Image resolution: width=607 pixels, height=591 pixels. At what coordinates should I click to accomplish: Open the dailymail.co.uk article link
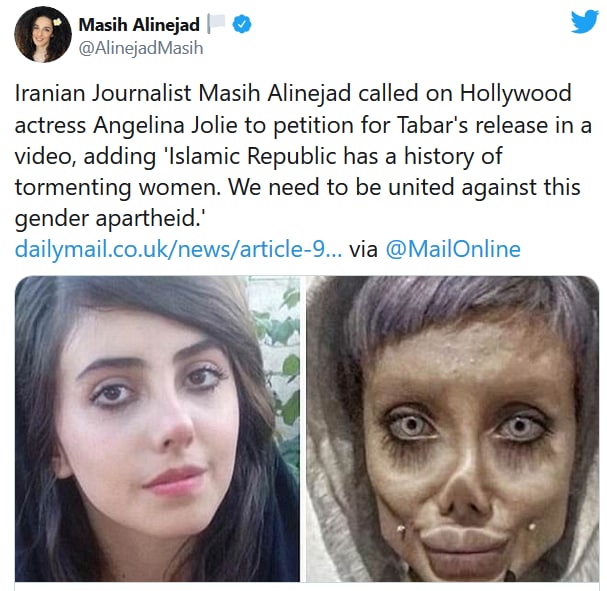[178, 249]
